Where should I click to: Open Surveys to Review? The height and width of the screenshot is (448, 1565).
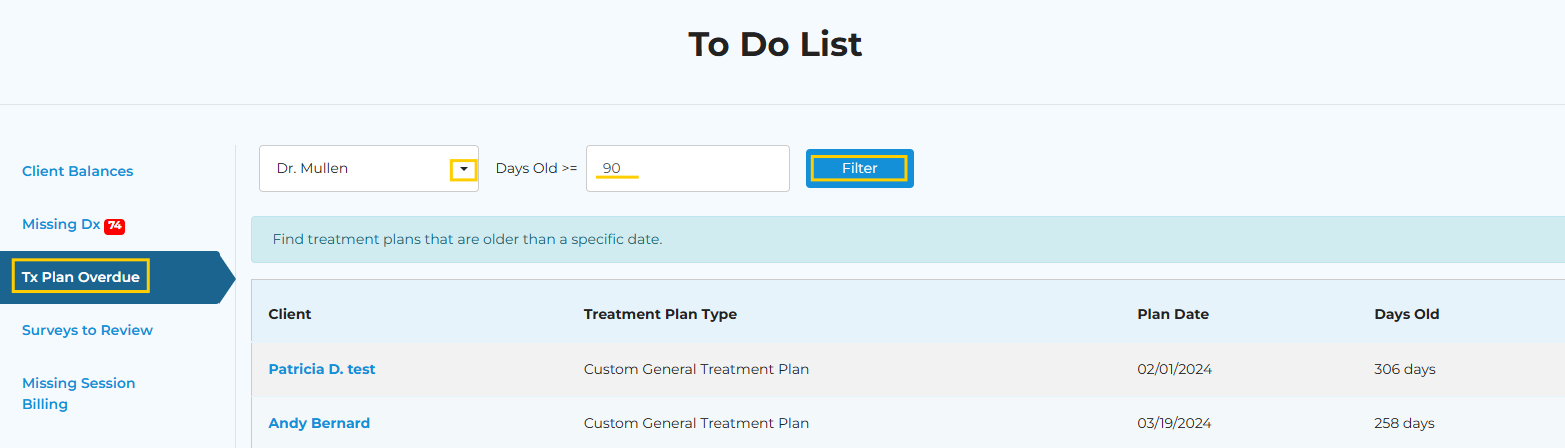tap(87, 330)
